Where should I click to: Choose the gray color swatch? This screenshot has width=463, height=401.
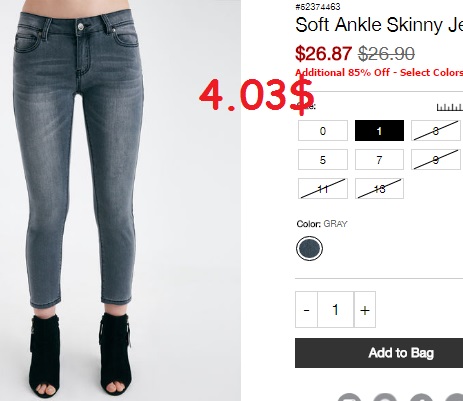pos(309,248)
